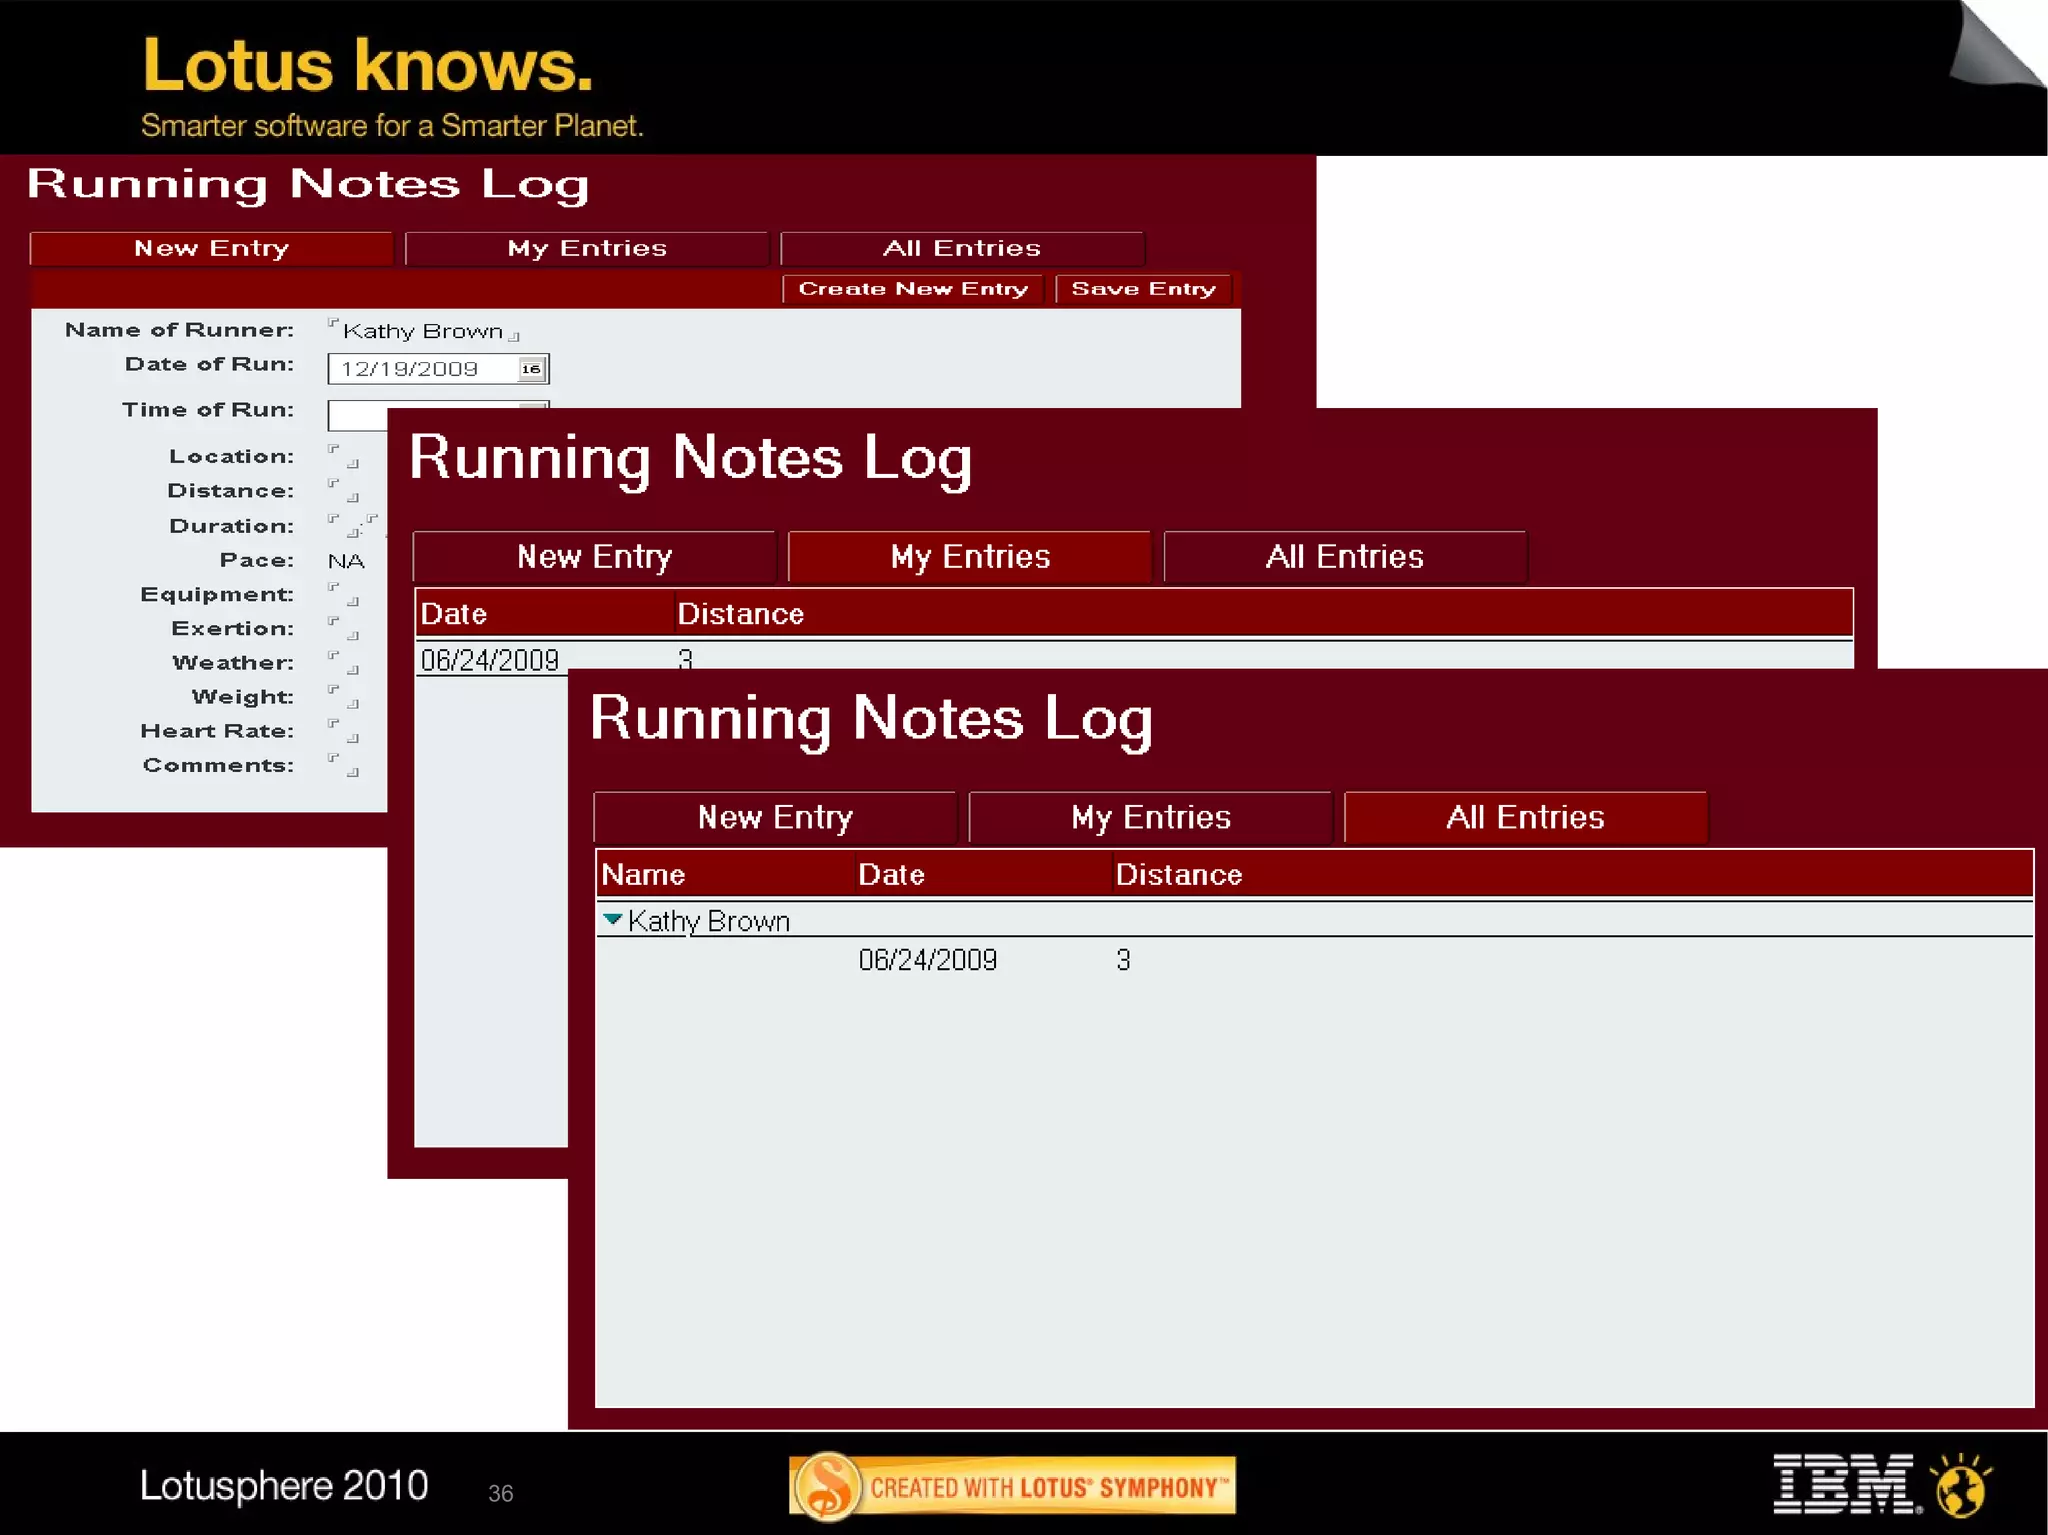
Task: Click the Comments field brackets
Action: point(343,765)
